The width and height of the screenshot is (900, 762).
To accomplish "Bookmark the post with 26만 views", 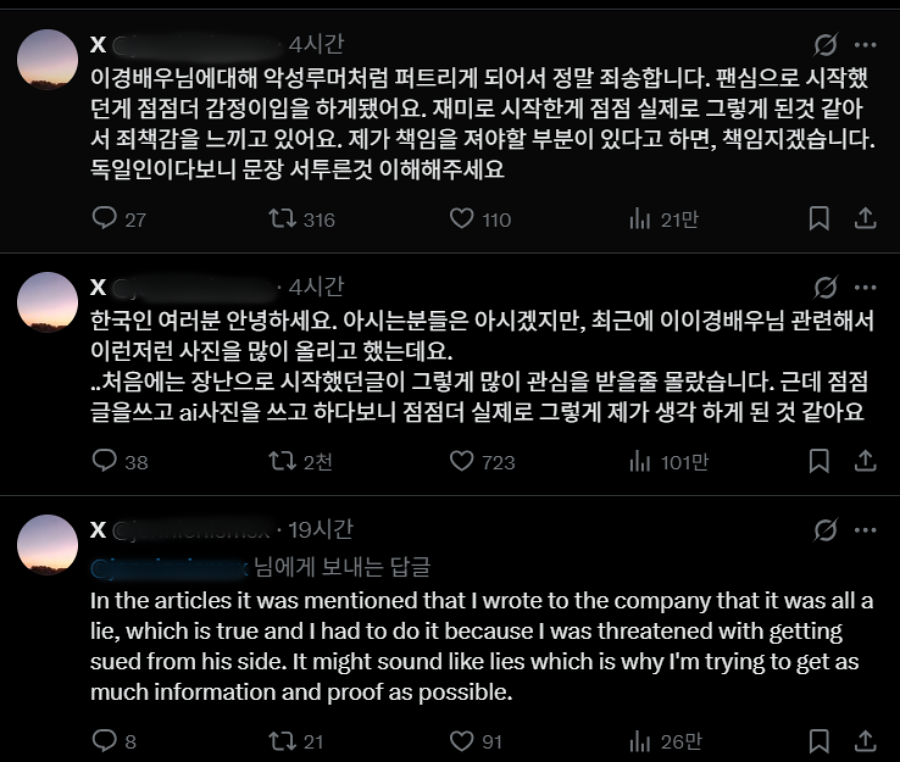I will click(x=819, y=741).
